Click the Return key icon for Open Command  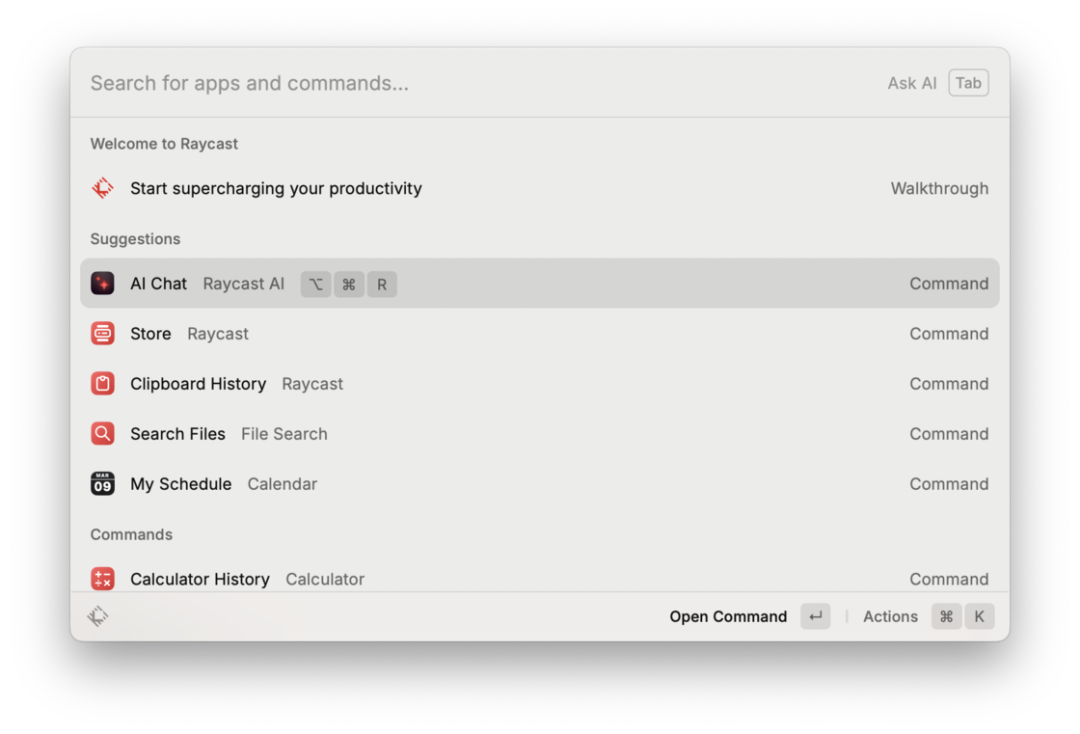click(x=816, y=616)
